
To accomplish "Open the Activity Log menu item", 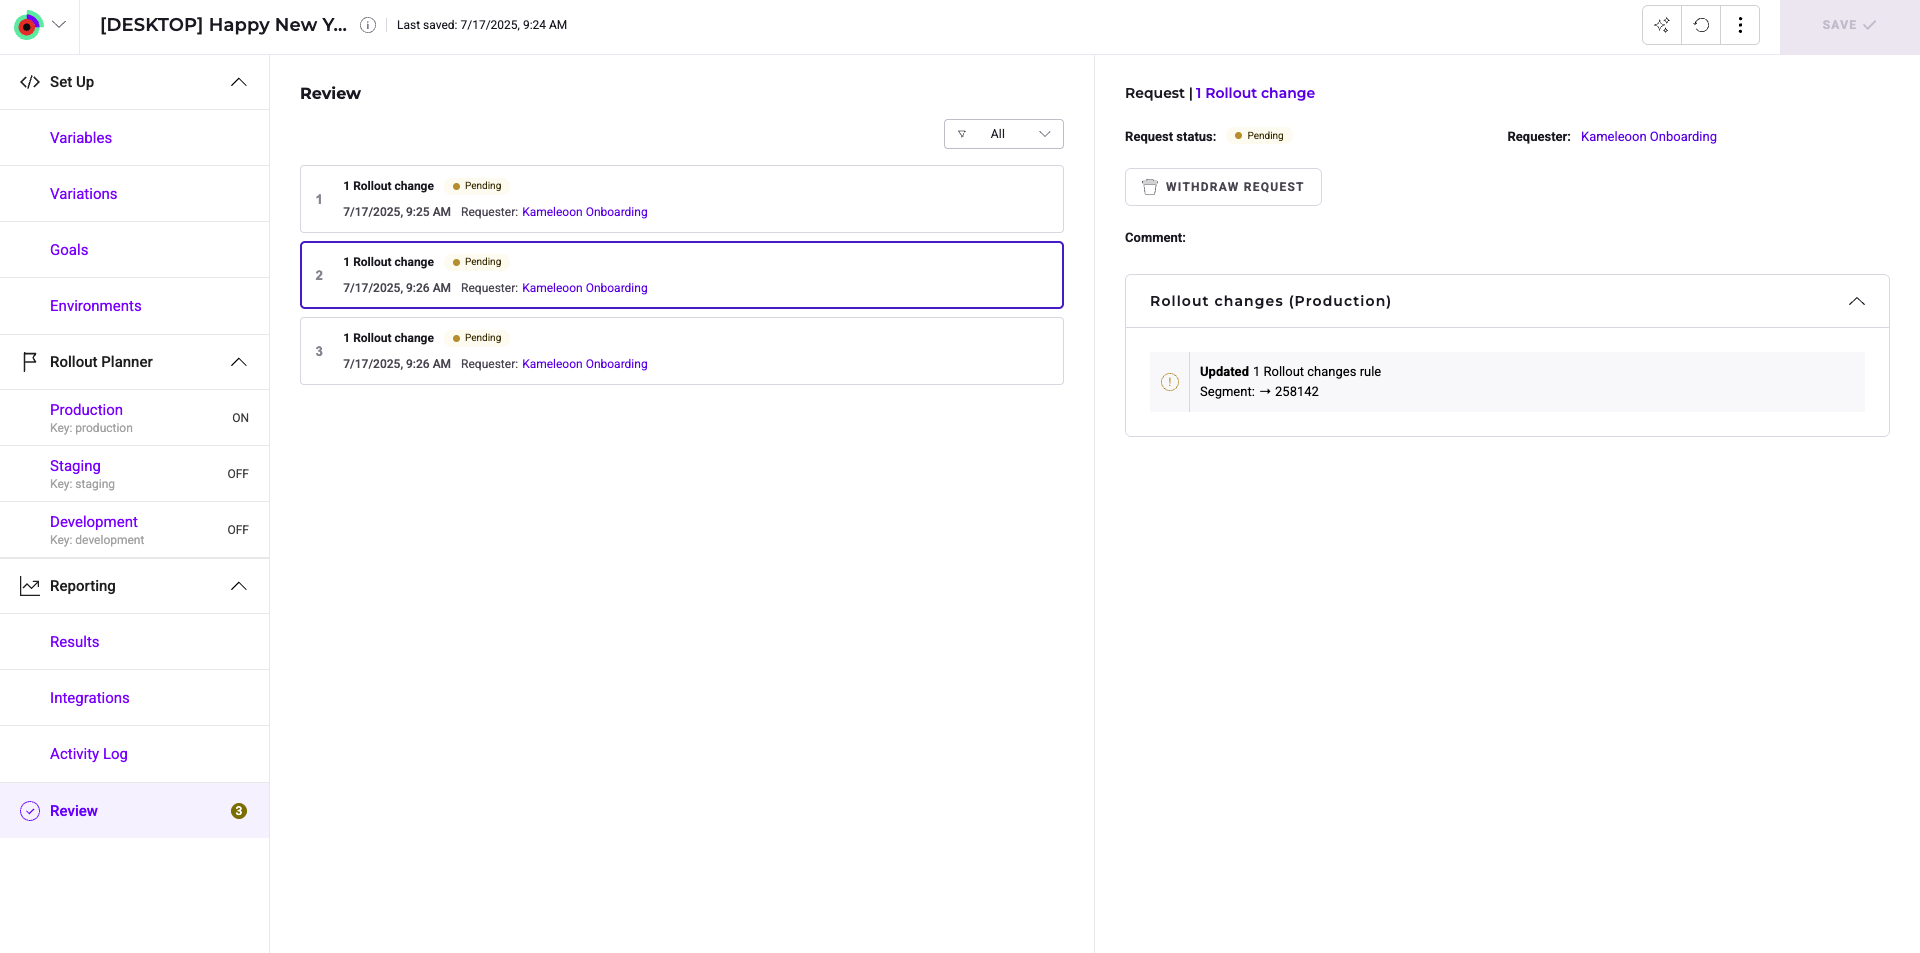I will click(x=89, y=754).
